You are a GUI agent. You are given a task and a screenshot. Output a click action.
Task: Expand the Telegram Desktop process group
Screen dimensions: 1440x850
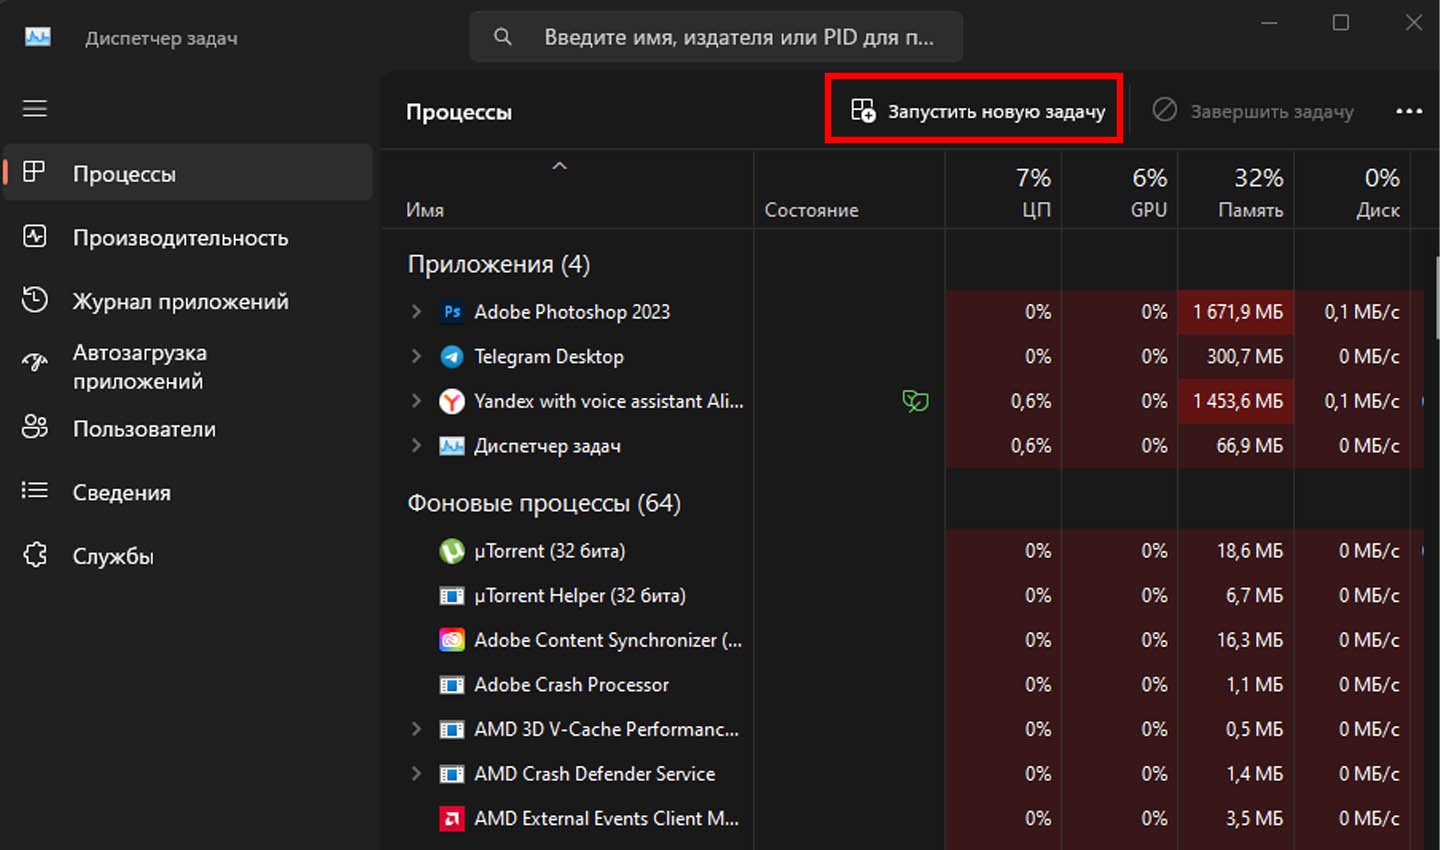(x=416, y=356)
